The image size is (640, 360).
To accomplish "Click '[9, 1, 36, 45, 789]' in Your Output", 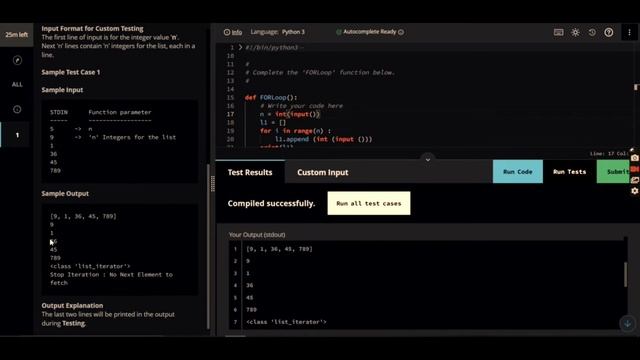I will pyautogui.click(x=279, y=249).
